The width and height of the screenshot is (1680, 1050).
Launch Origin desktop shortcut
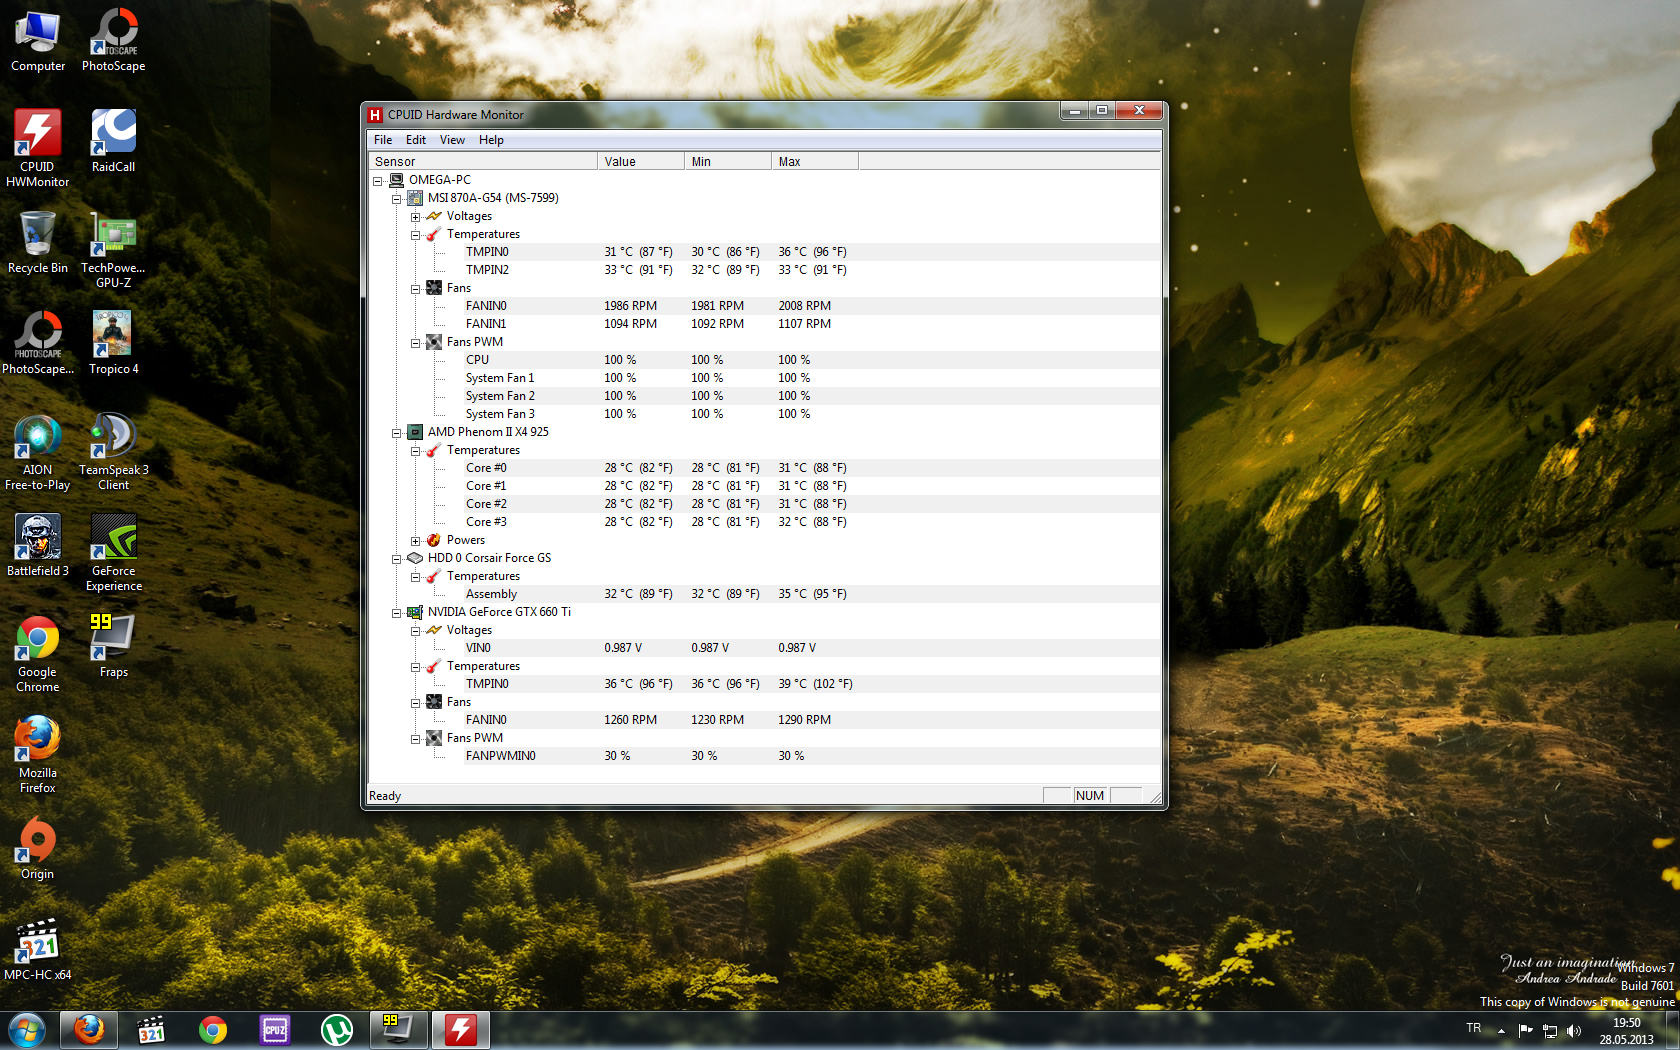38,848
